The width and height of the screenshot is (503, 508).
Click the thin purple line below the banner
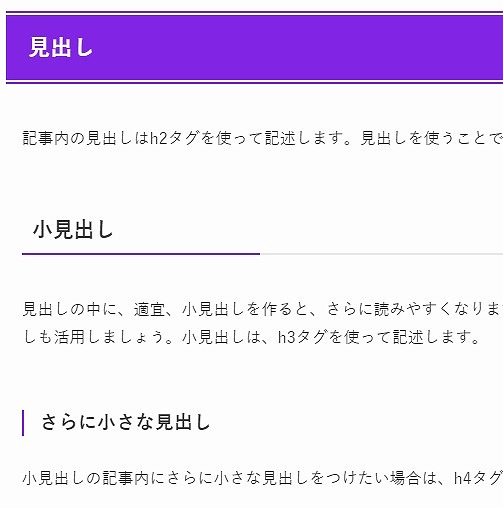point(254,82)
